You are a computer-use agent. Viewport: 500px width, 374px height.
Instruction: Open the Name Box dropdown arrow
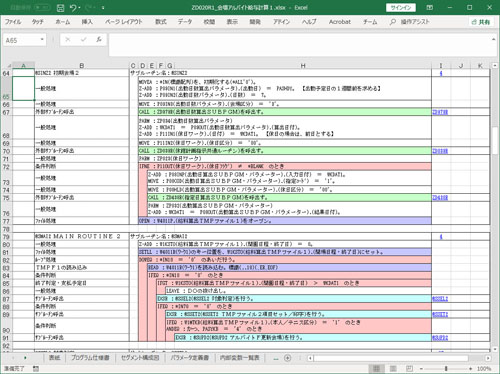tap(42, 40)
